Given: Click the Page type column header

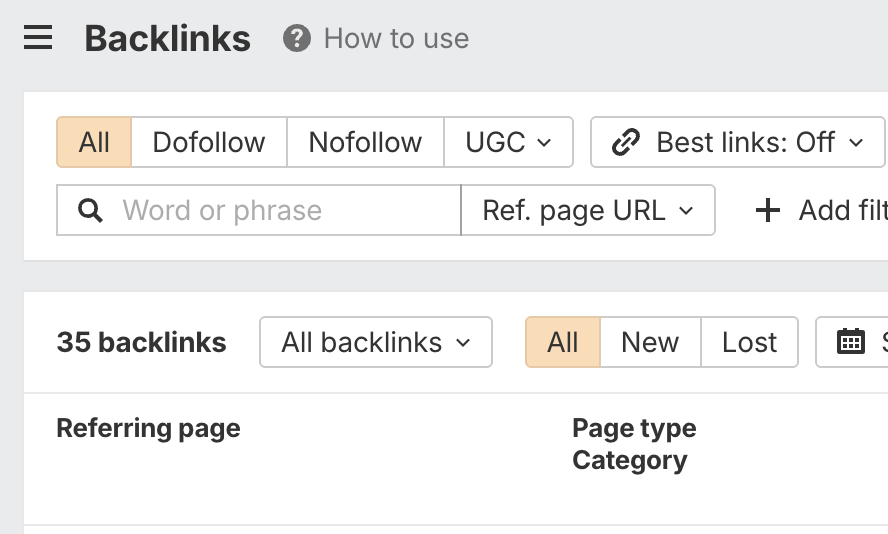Looking at the screenshot, I should tap(634, 428).
